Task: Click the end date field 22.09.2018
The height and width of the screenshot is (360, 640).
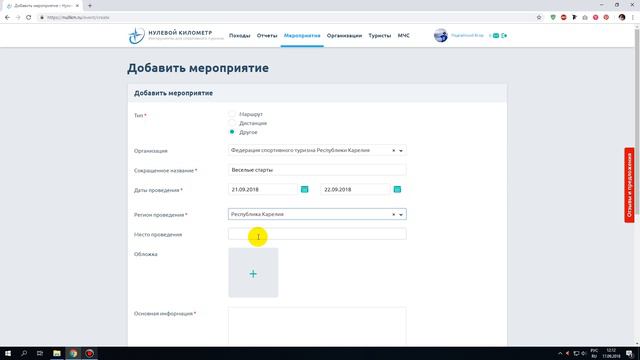Action: pyautogui.click(x=356, y=189)
